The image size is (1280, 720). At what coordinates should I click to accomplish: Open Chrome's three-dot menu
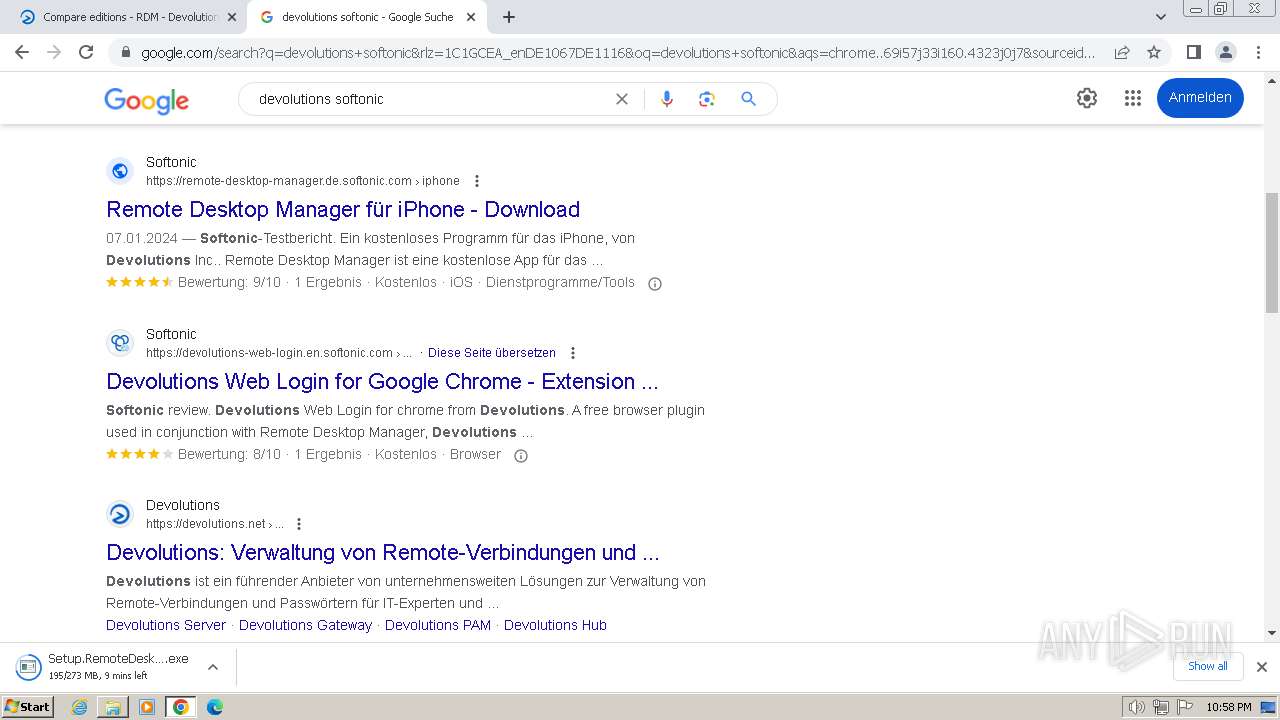tap(1258, 52)
